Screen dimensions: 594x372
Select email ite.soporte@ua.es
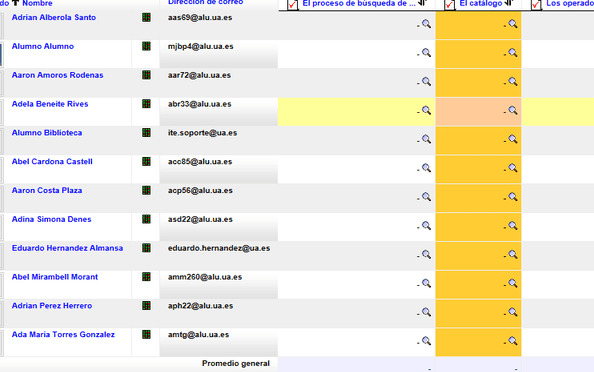203,133
